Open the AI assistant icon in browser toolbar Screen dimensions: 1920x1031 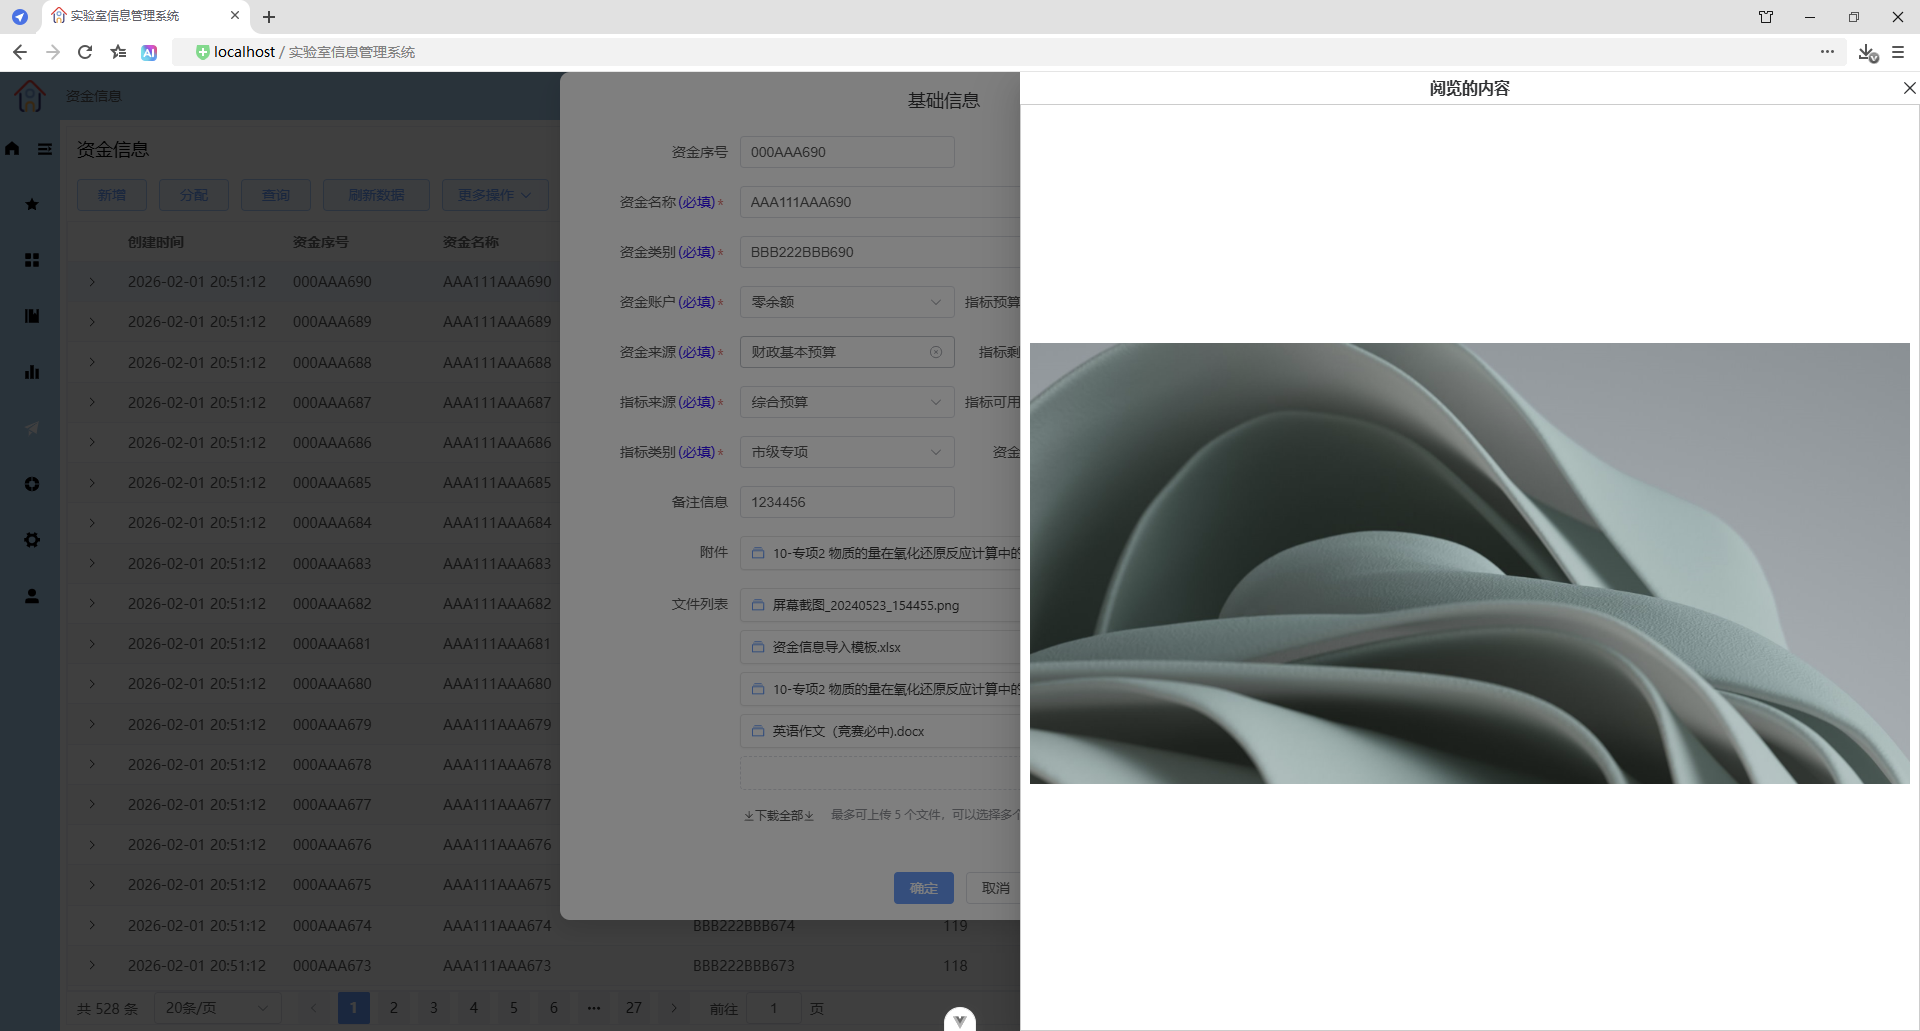149,52
